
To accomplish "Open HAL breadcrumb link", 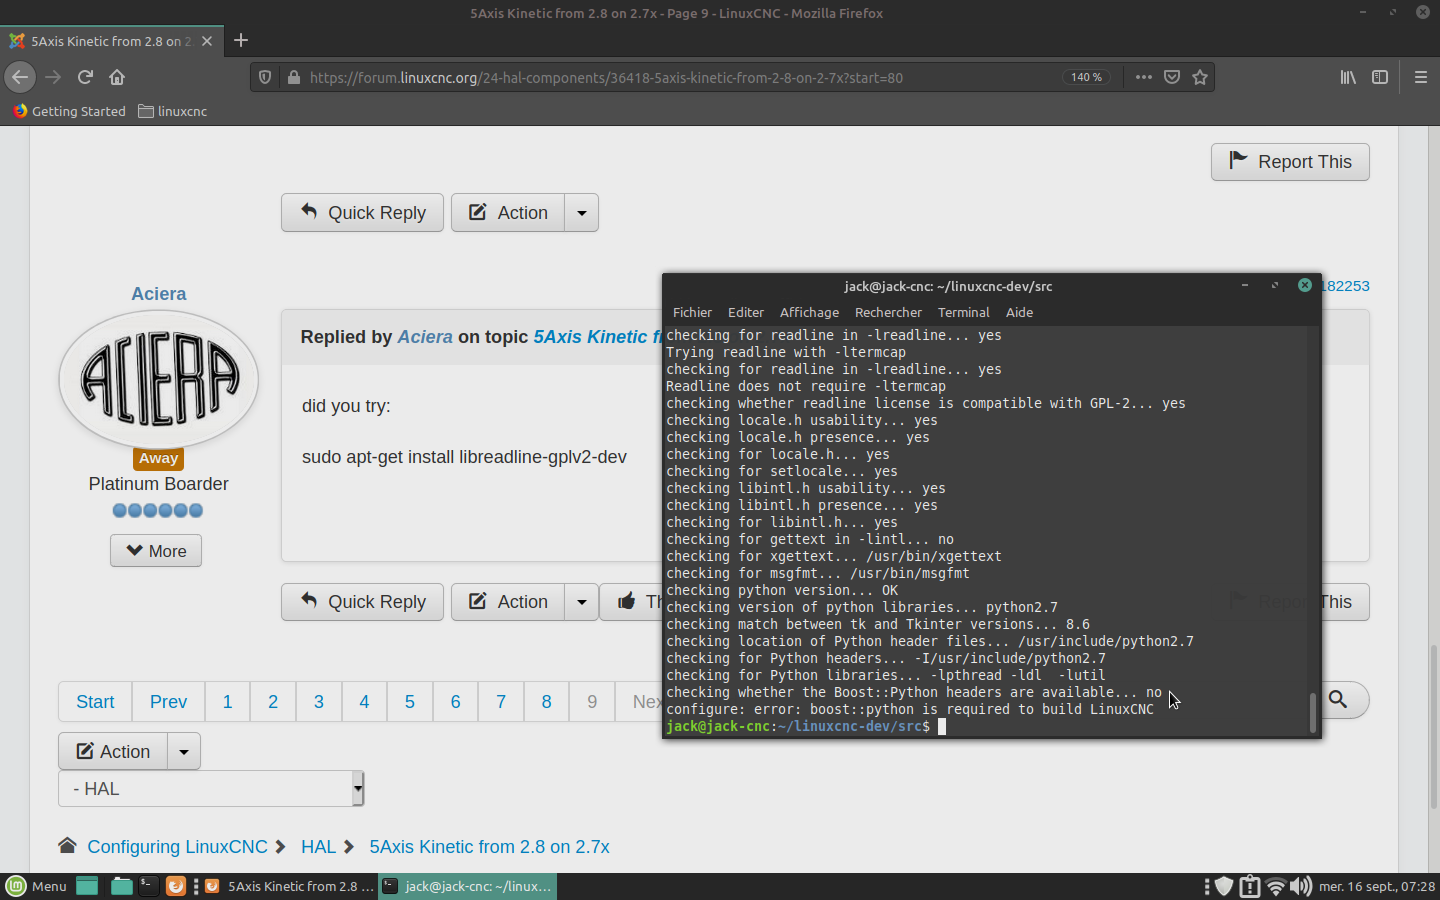I will click(318, 847).
